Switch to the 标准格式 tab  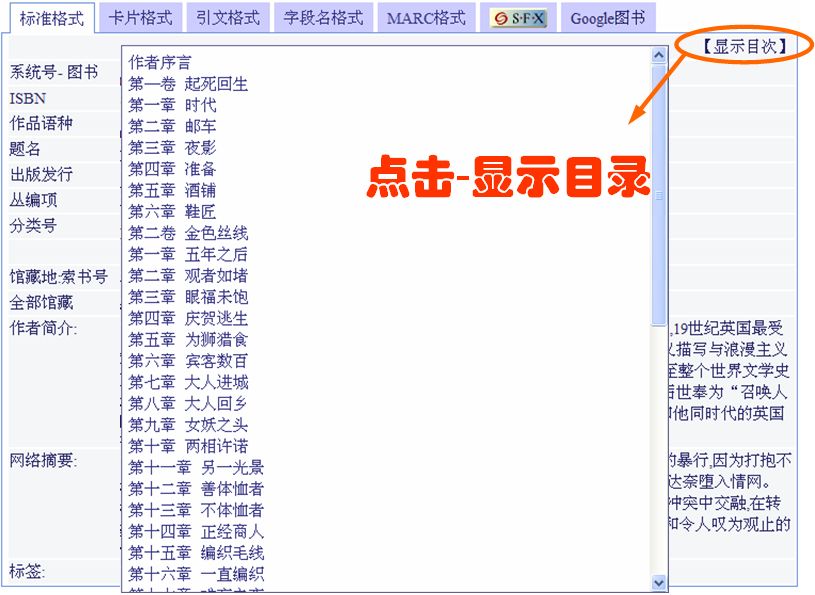click(x=52, y=19)
